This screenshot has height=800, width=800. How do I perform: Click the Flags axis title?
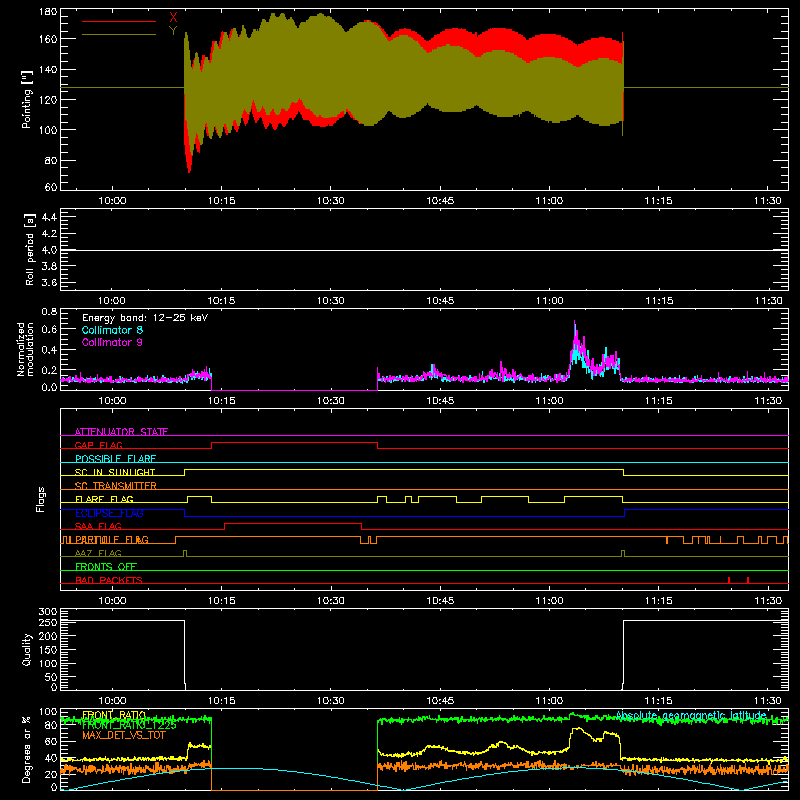pyautogui.click(x=40, y=499)
